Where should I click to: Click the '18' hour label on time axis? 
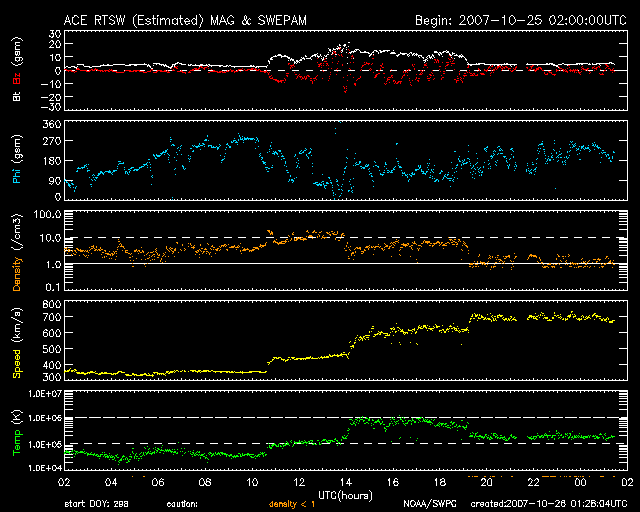pos(440,482)
